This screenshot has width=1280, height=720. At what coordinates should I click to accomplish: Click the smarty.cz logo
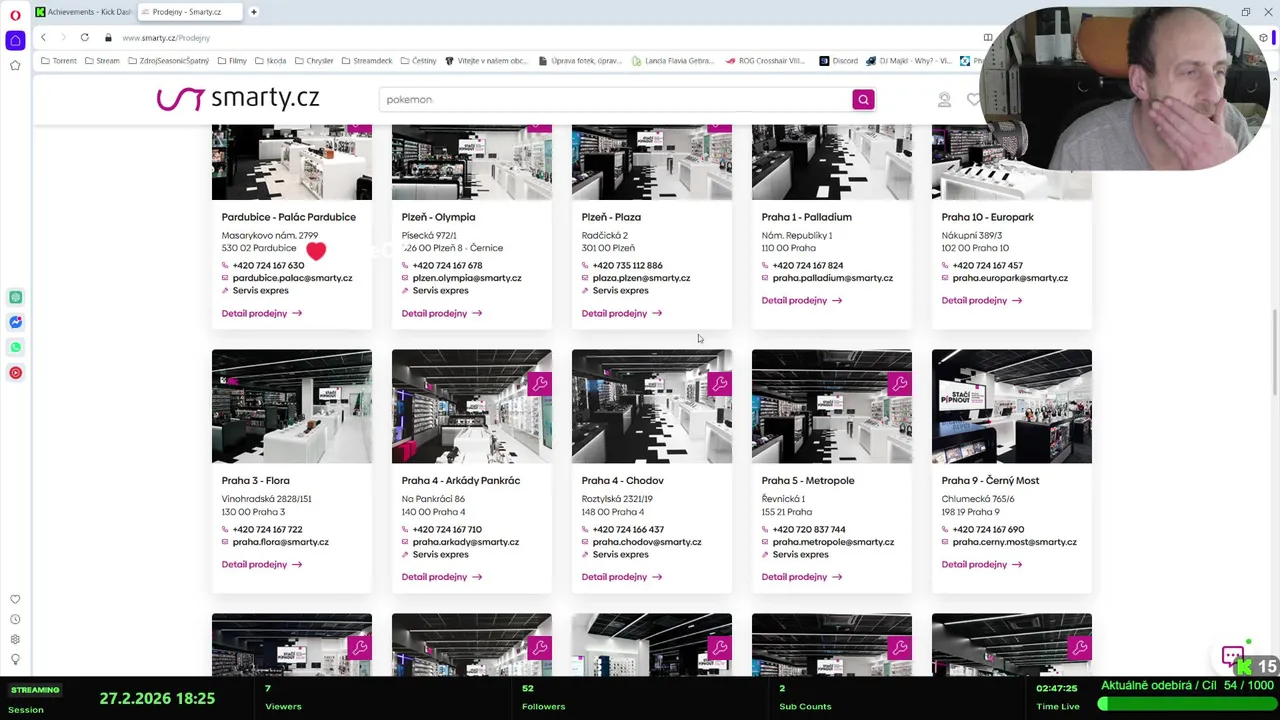tap(238, 98)
